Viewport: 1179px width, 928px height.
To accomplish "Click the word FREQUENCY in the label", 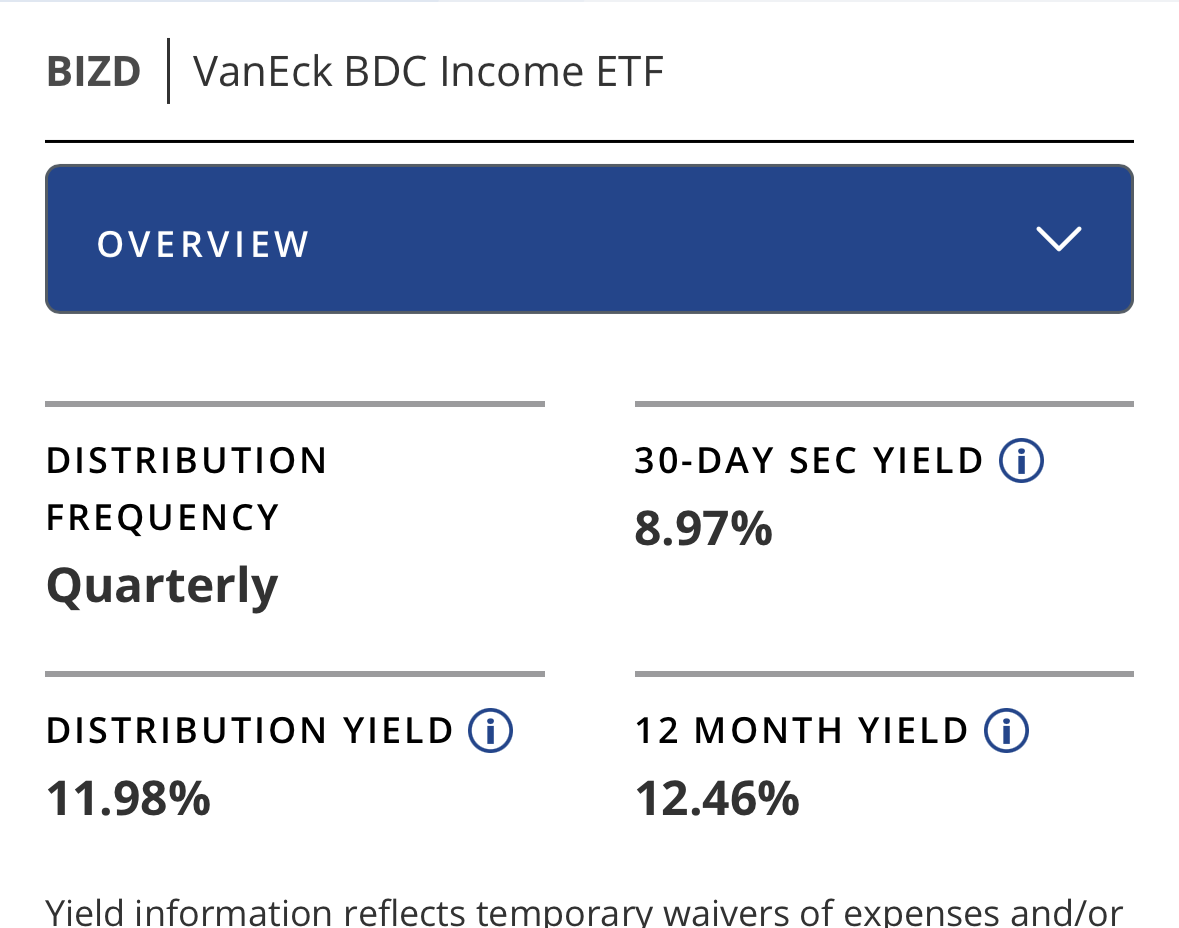I will click(162, 518).
